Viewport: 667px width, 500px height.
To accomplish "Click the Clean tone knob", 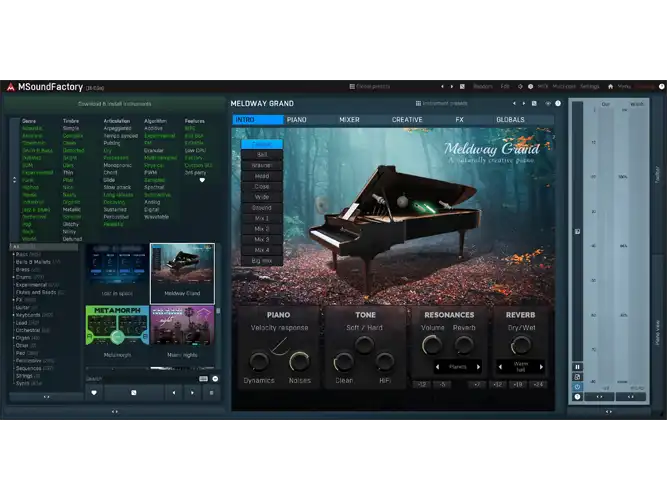I will [343, 362].
